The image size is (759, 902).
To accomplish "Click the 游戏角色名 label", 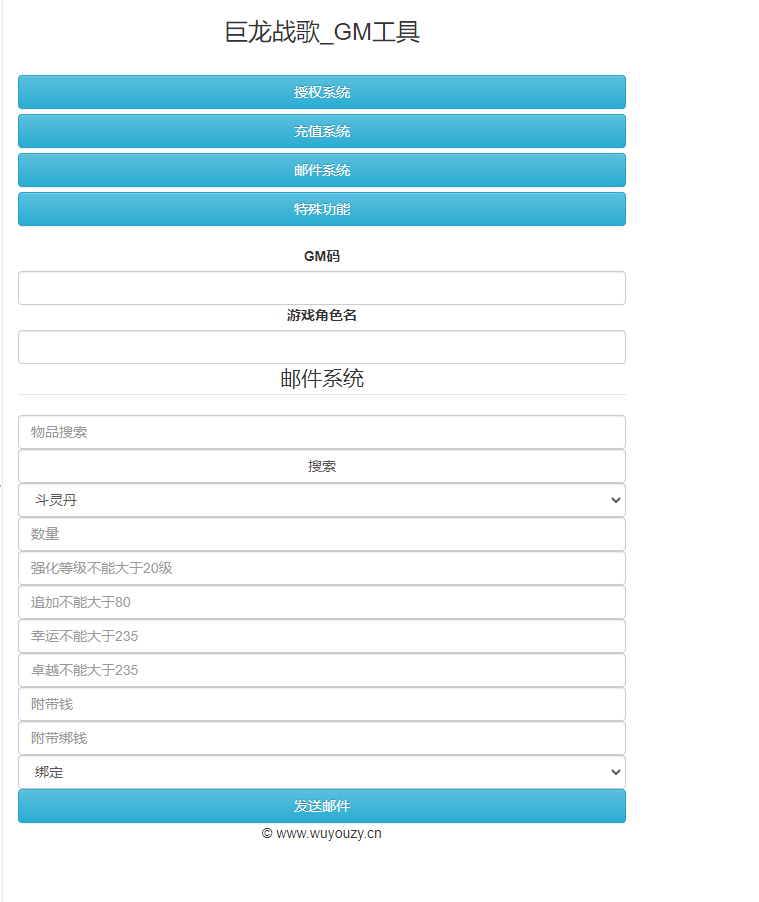I will pos(322,315).
